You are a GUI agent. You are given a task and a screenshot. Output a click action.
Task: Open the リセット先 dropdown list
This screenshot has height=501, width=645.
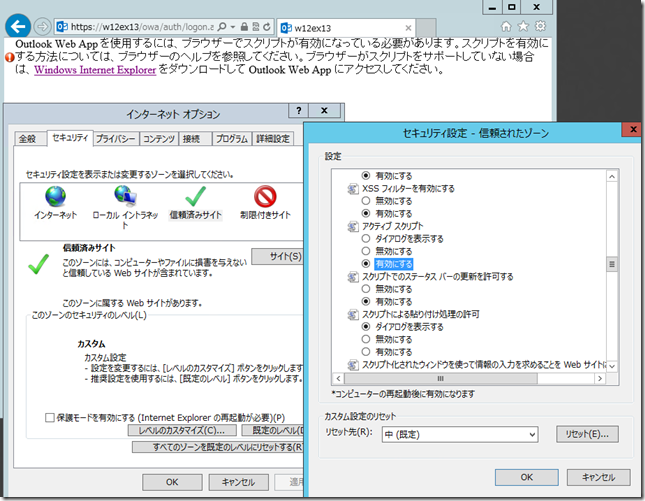pos(460,434)
